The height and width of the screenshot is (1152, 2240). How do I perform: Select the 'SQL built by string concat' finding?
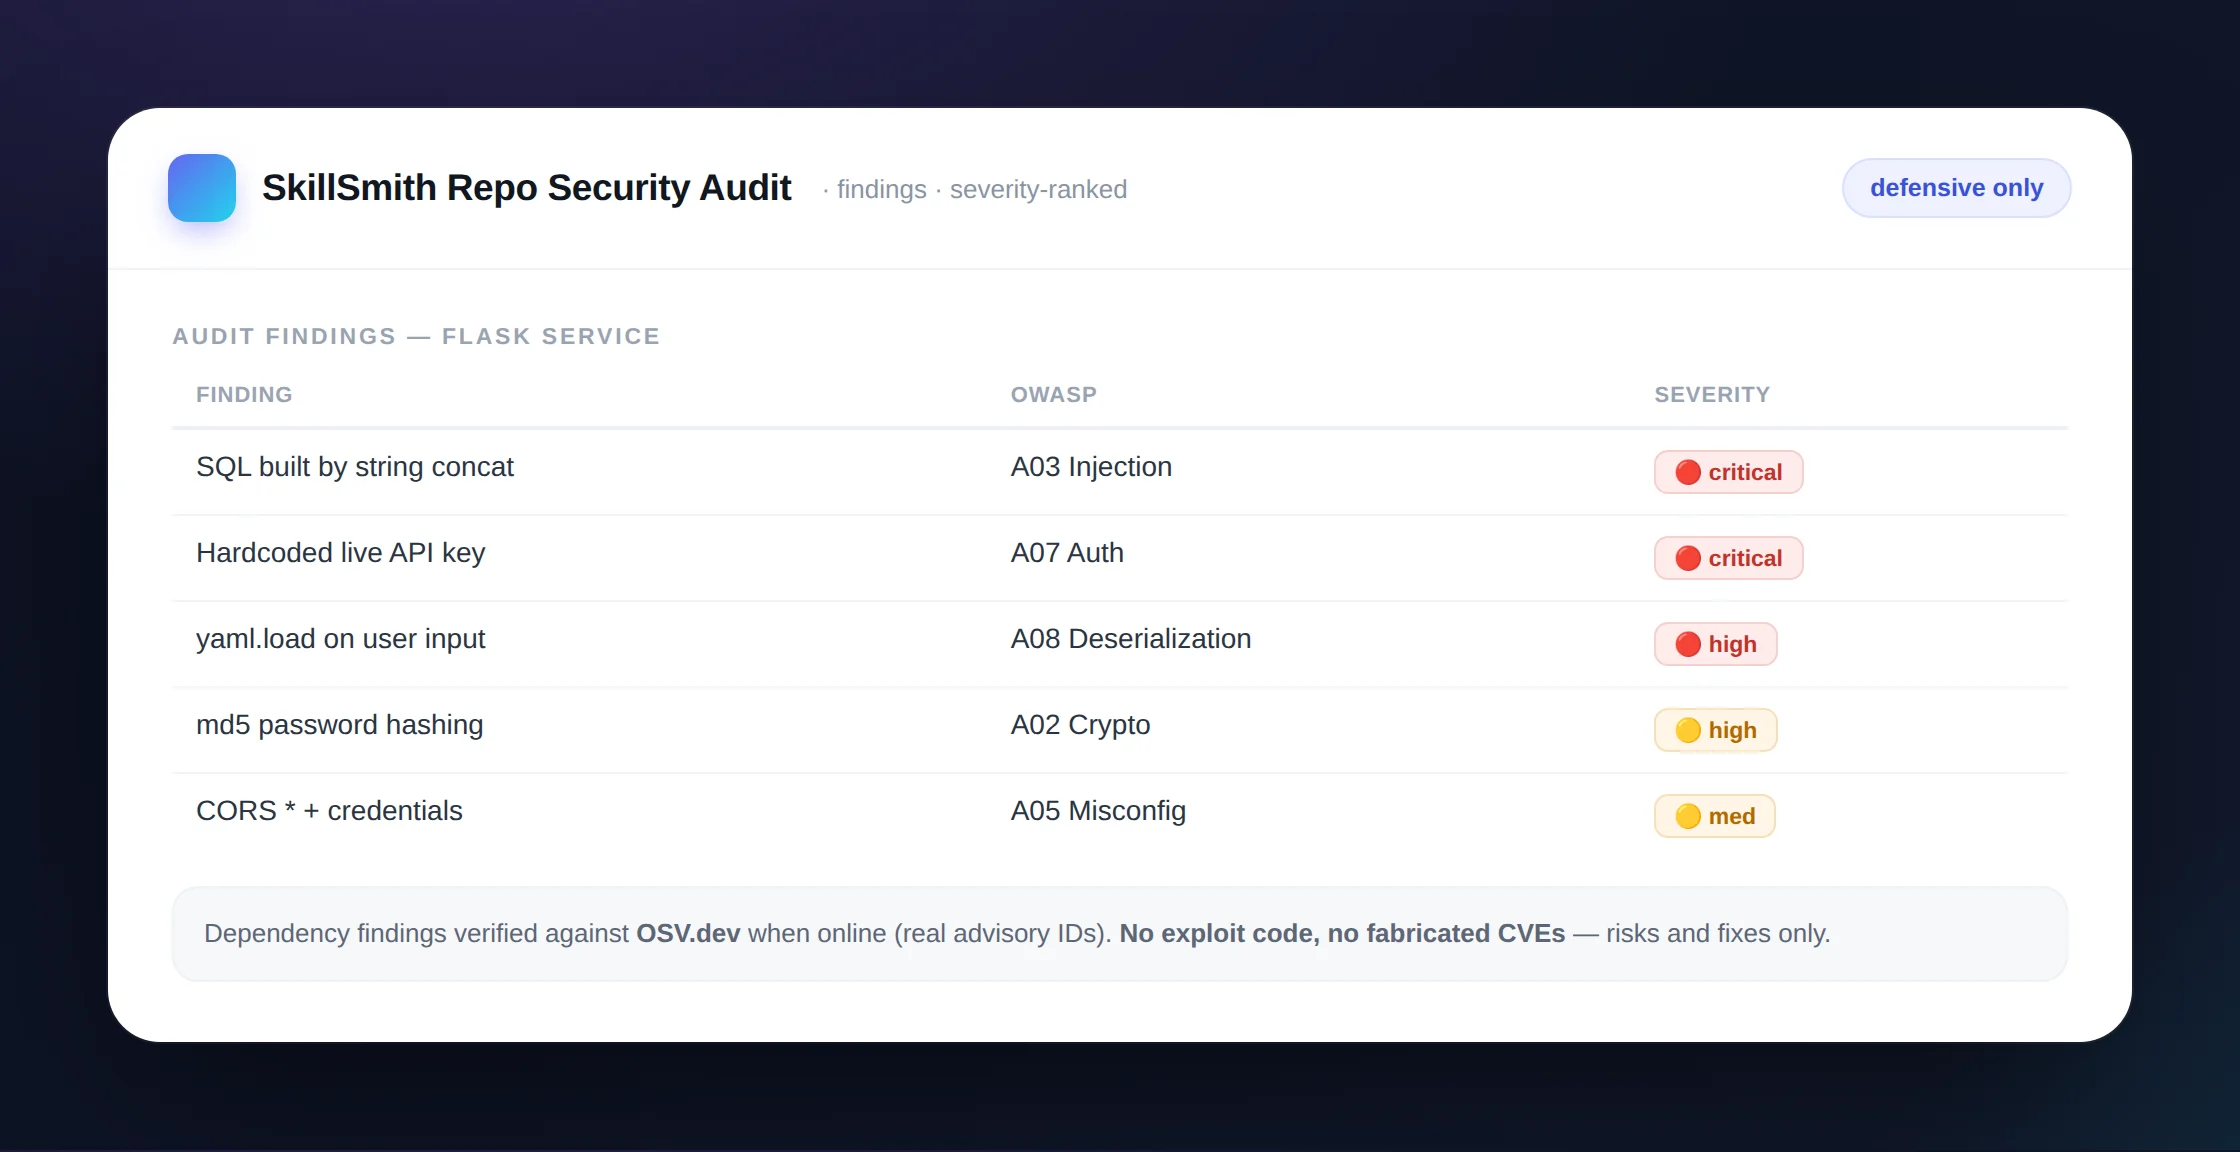pyautogui.click(x=355, y=467)
